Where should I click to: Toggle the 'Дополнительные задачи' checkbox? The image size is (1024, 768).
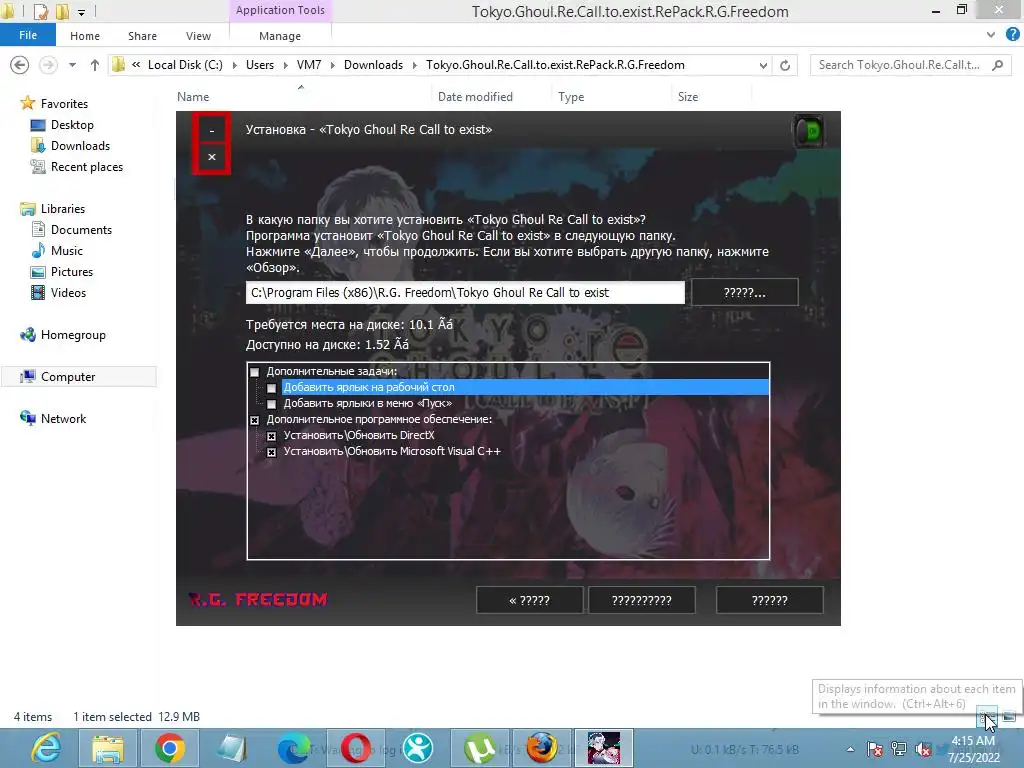255,372
